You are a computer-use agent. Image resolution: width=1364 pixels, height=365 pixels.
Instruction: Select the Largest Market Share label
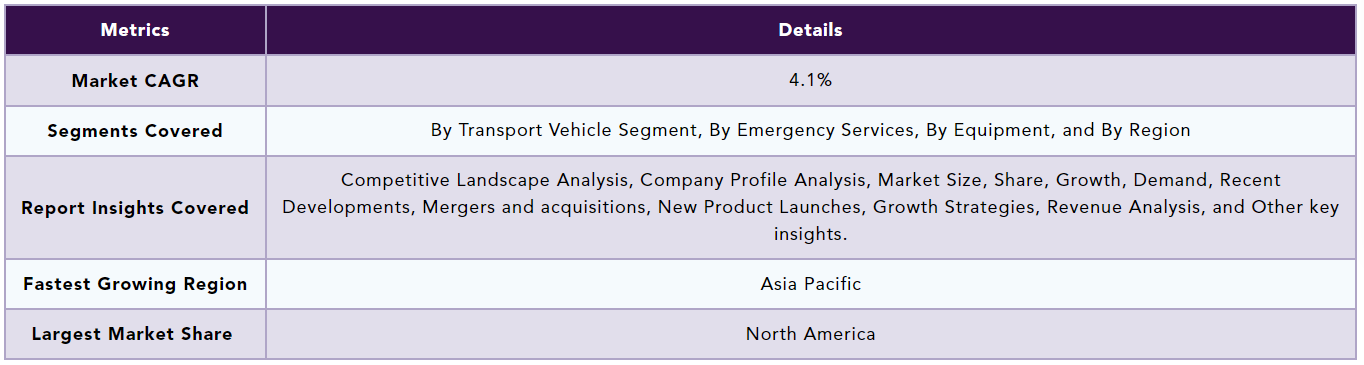tap(135, 334)
